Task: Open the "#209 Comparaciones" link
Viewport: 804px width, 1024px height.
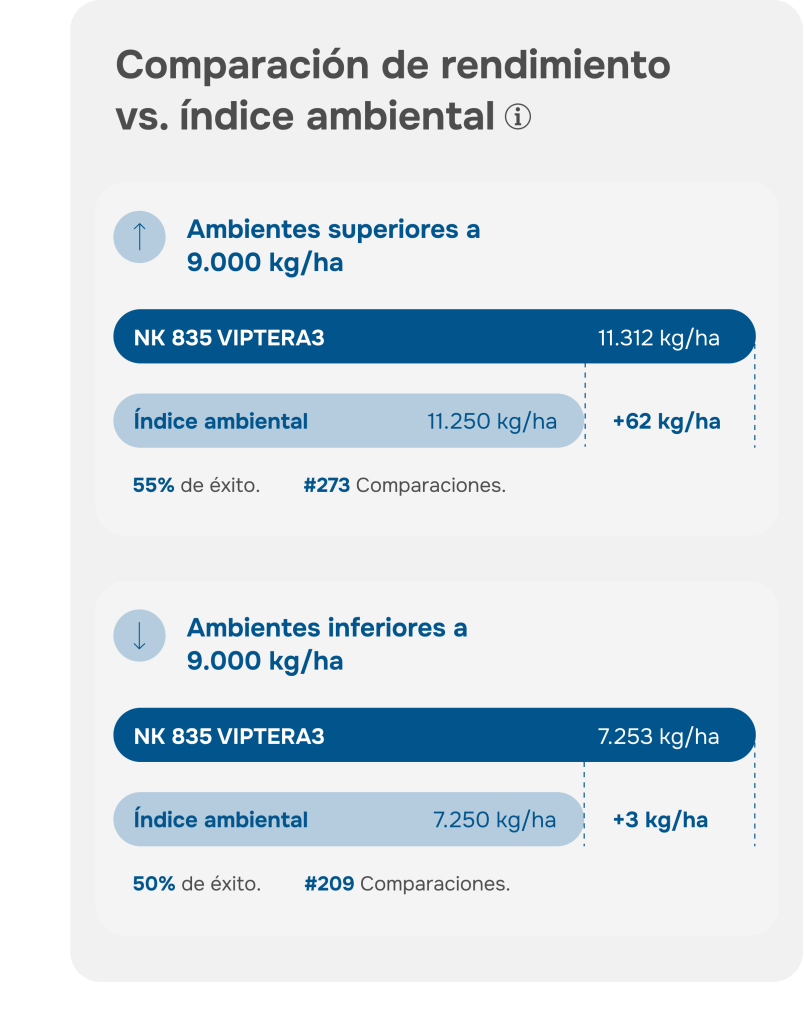Action: click(x=406, y=884)
